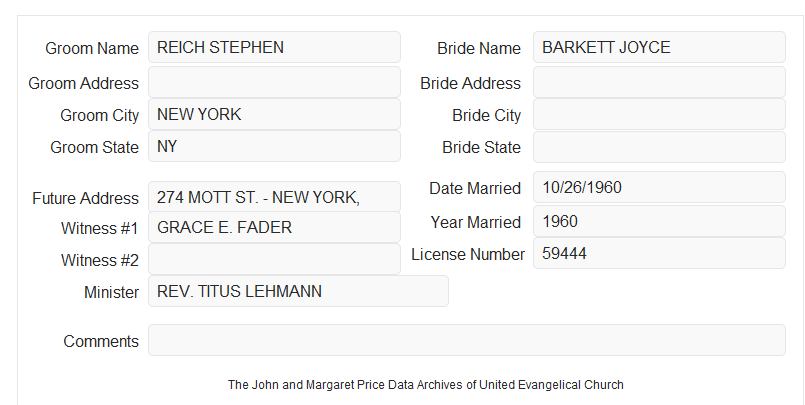Select the empty Bride State field
Screen dimensions: 805x405
pos(659,147)
